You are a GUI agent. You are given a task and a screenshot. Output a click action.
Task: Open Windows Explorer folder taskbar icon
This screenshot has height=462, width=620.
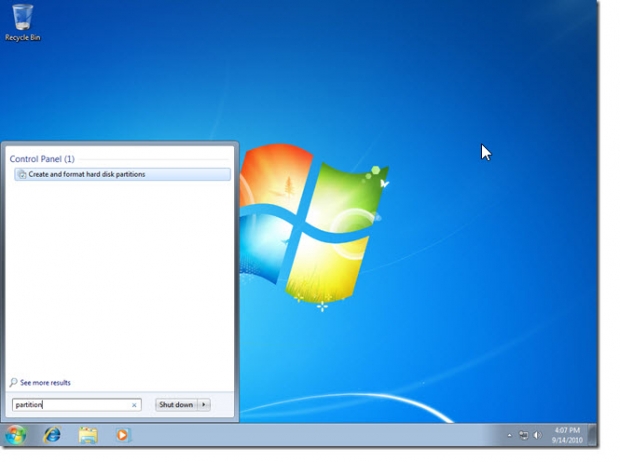pos(88,435)
